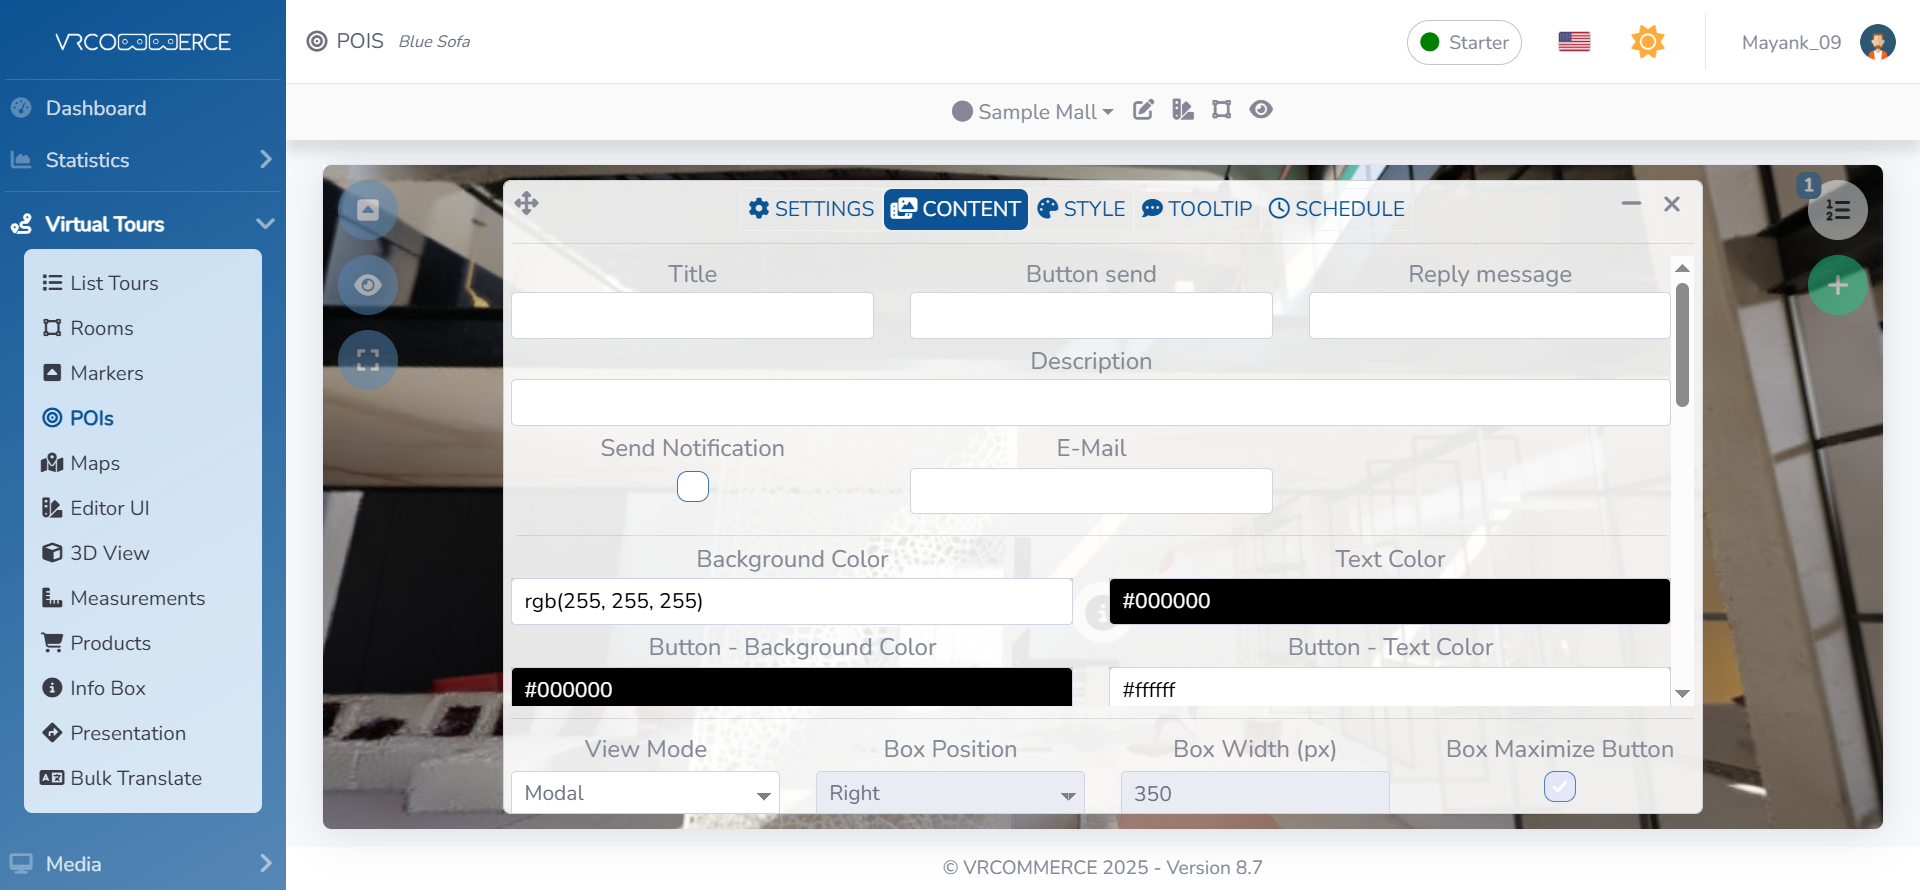This screenshot has height=890, width=1920.
Task: Click the fullscreen icon on panorama
Action: (x=368, y=360)
